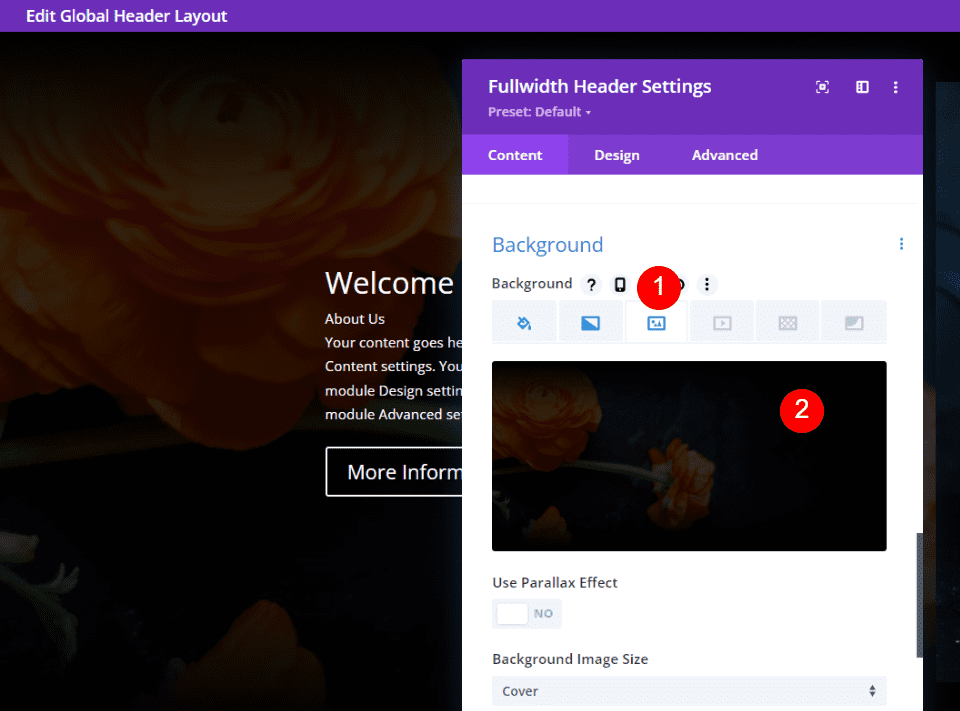Open header settings three-dot menu

(x=896, y=88)
